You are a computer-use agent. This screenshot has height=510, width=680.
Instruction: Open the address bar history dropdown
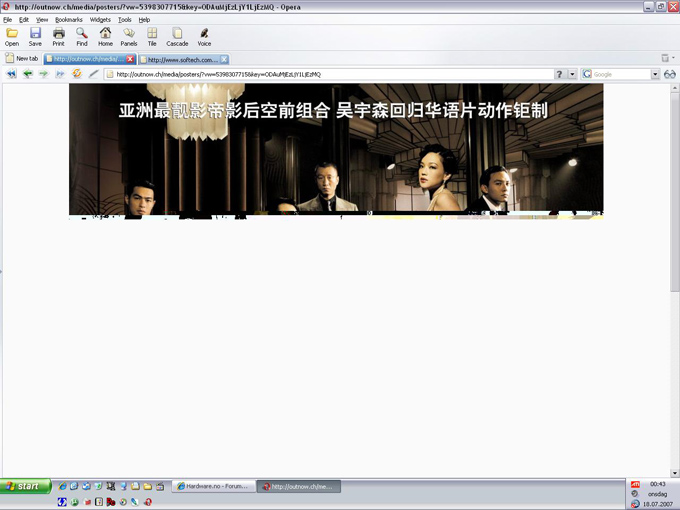click(x=572, y=74)
